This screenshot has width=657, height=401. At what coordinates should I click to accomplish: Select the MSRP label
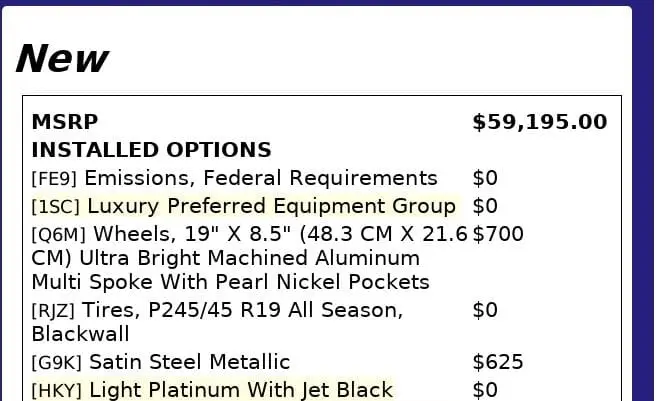coord(65,123)
